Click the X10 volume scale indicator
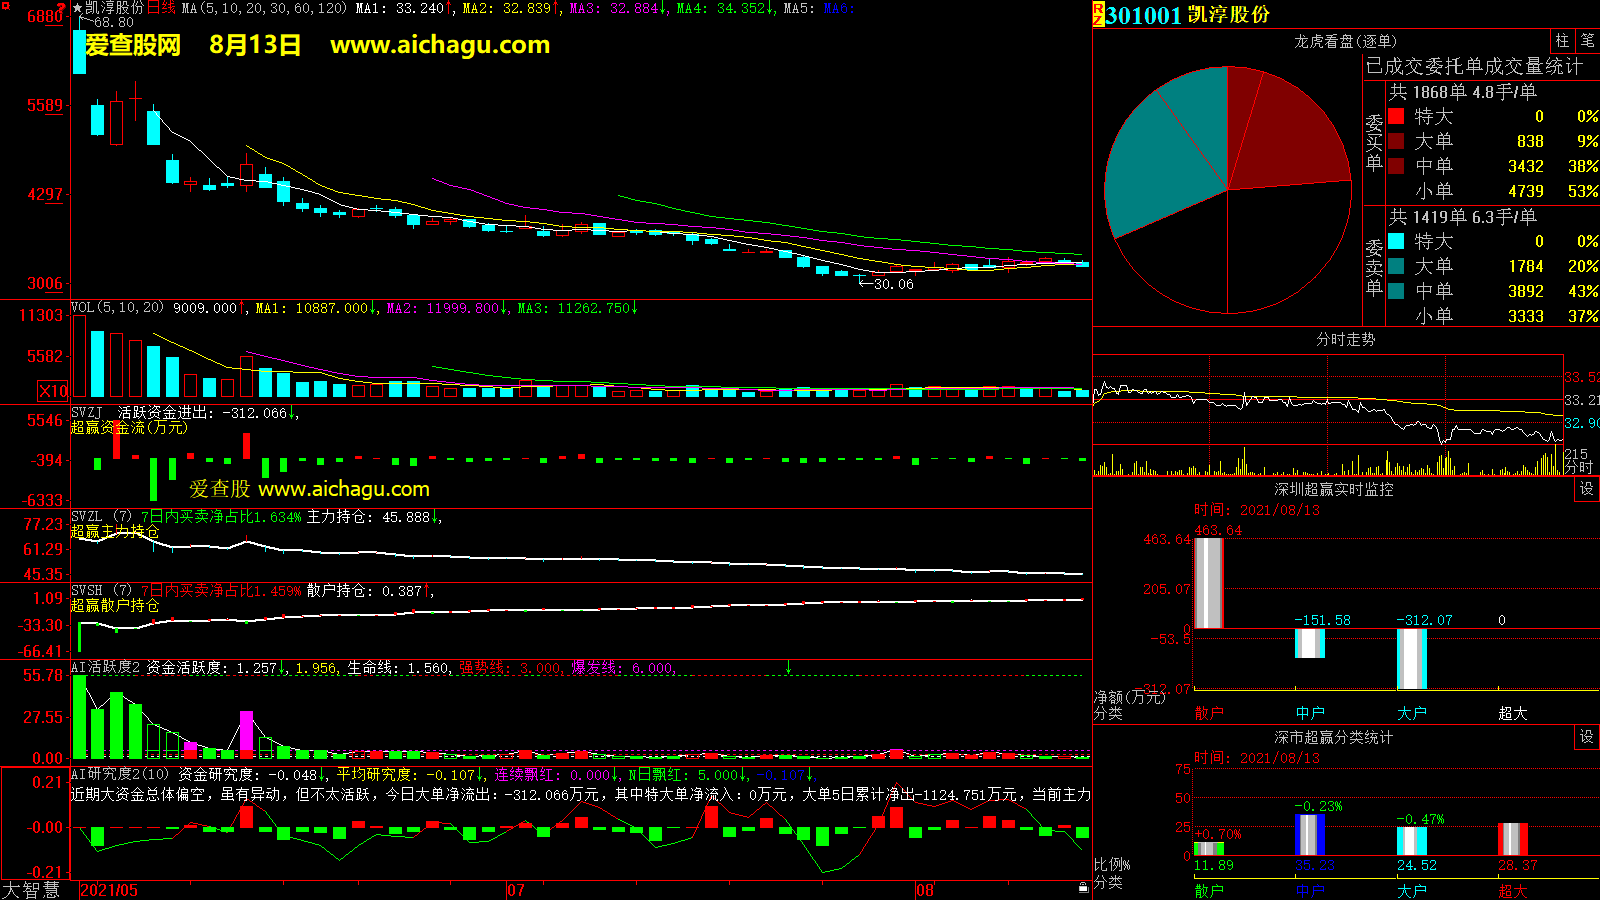This screenshot has height=900, width=1600. [x=53, y=391]
